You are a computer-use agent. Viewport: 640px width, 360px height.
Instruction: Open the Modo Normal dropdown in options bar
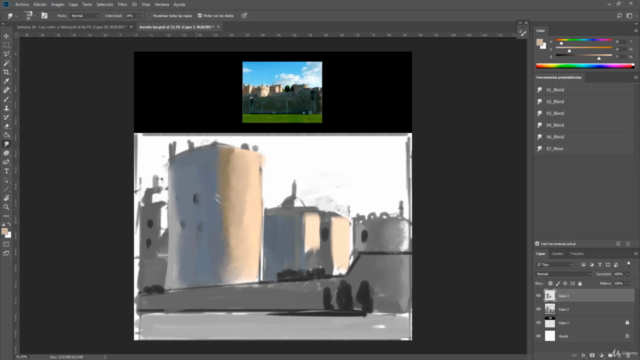[84, 16]
